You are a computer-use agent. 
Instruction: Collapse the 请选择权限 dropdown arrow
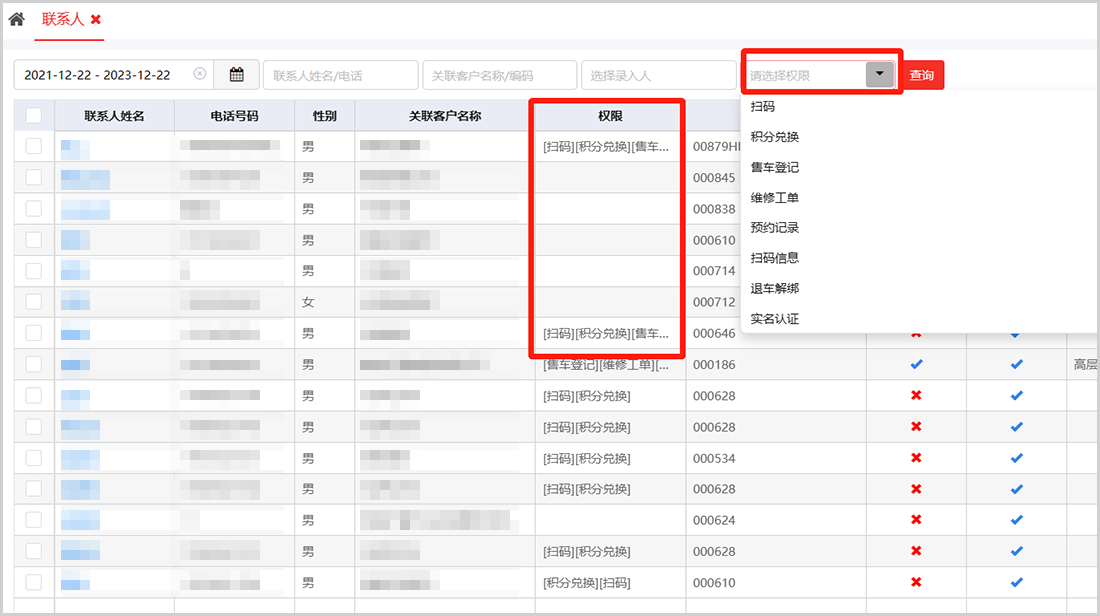point(879,75)
